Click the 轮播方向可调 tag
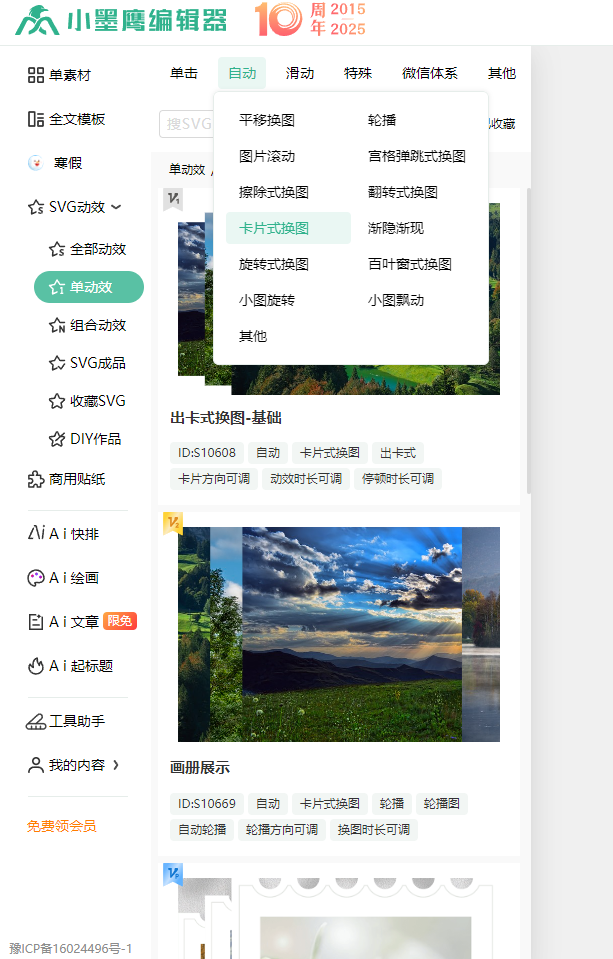 pyautogui.click(x=281, y=830)
